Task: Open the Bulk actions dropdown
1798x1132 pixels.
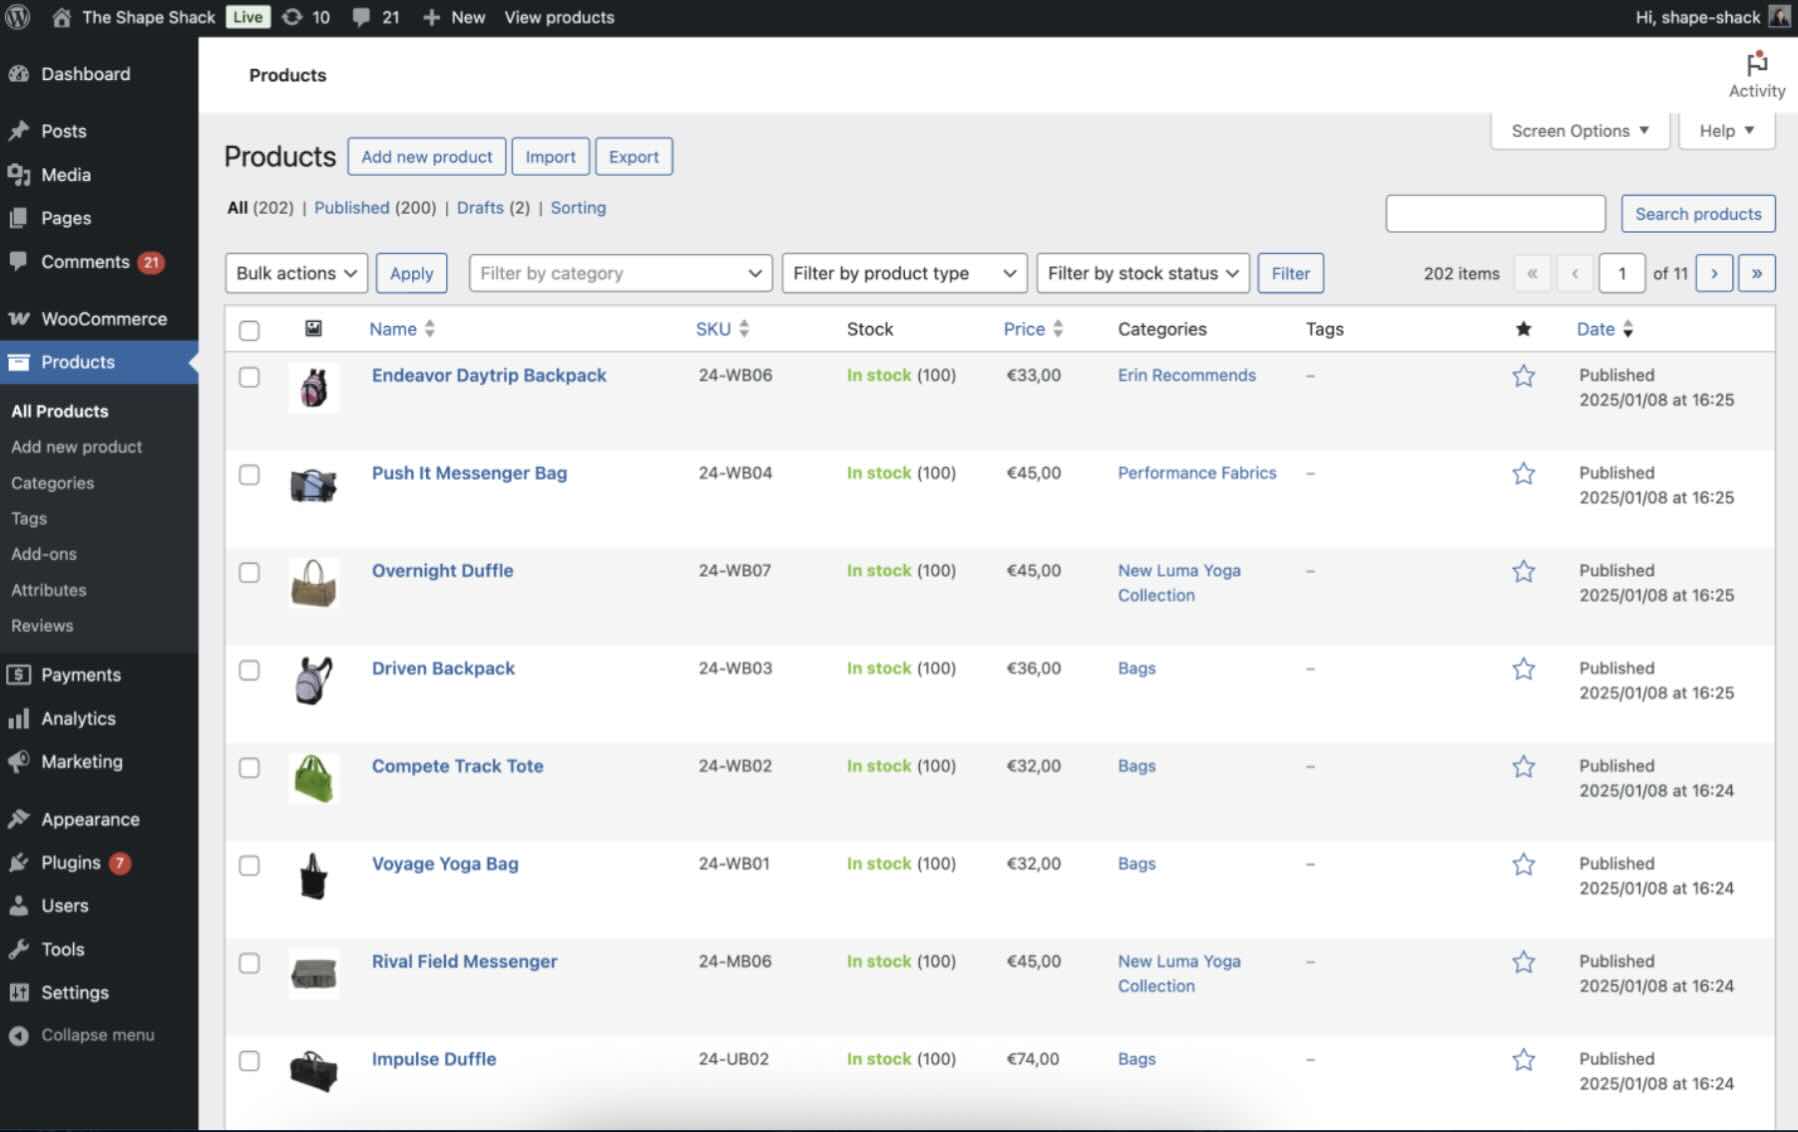Action: click(296, 273)
